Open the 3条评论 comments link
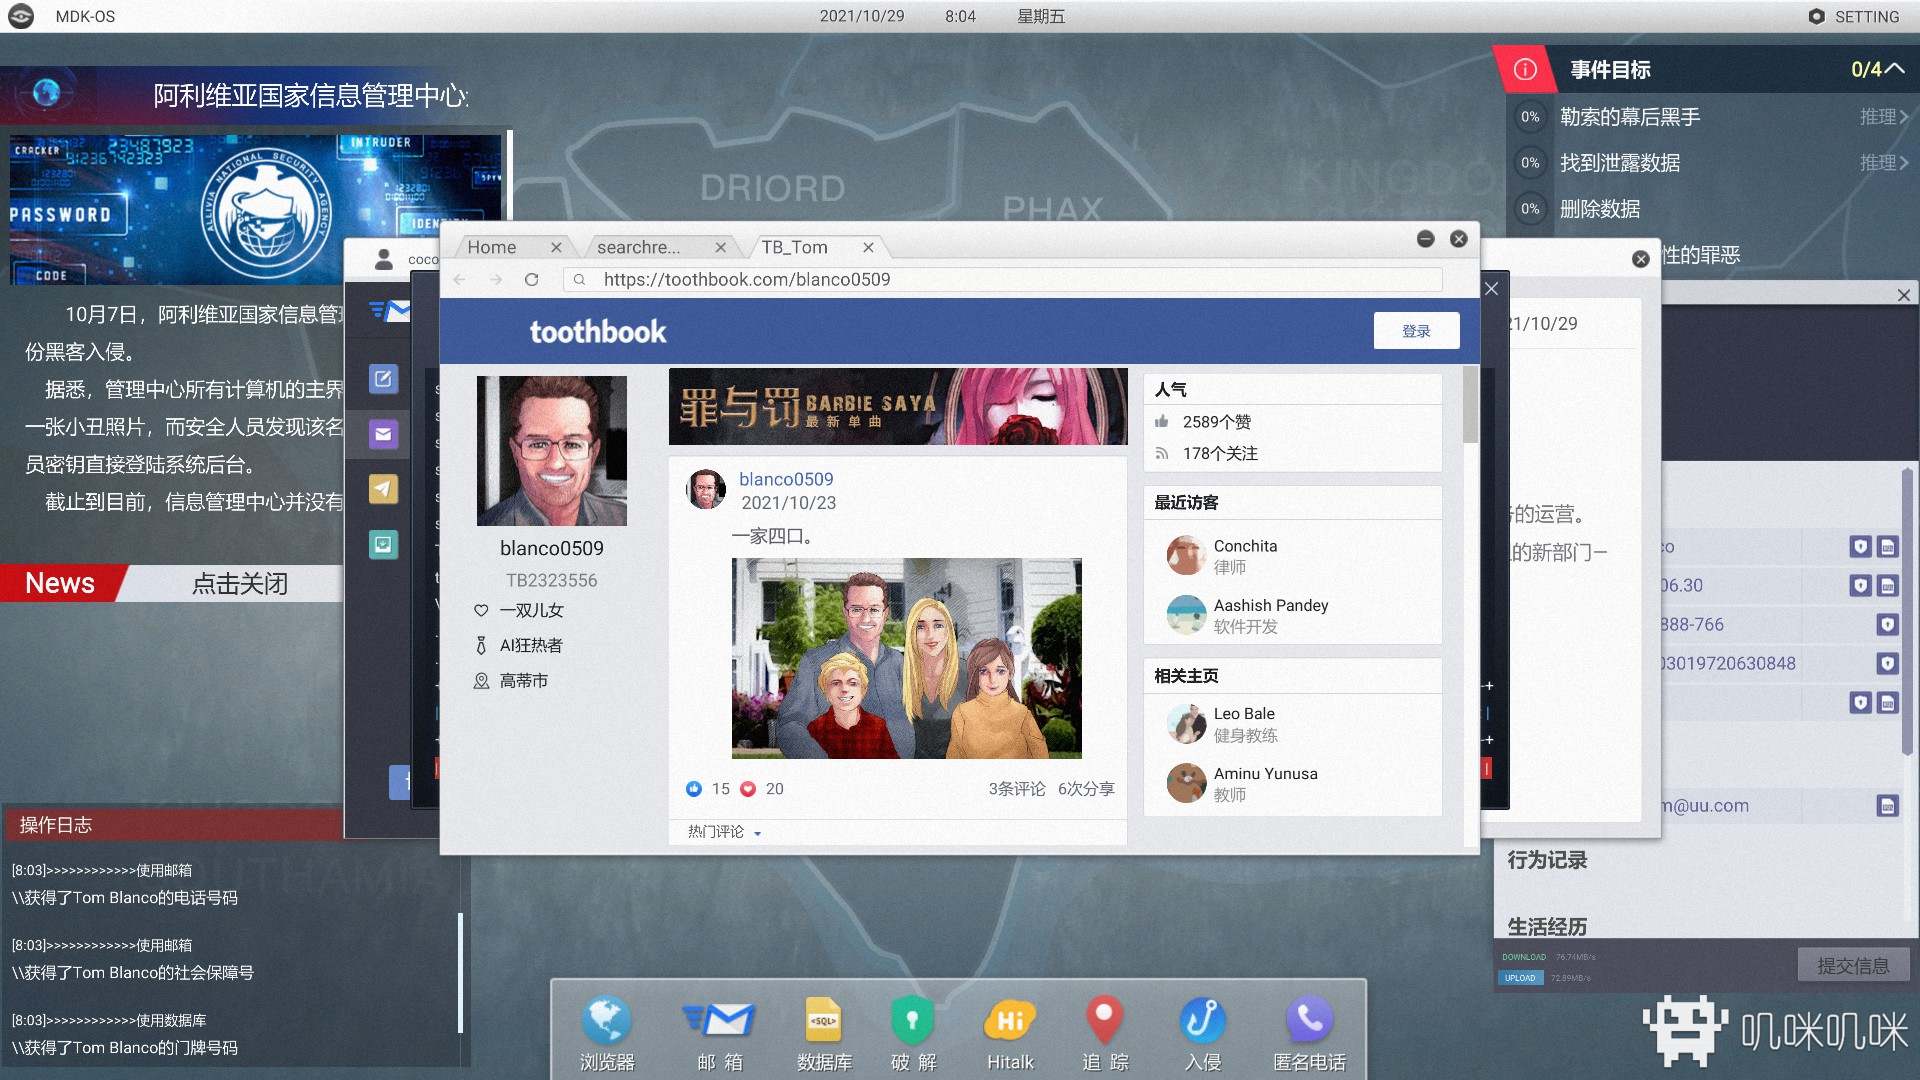The image size is (1920, 1080). 1017,789
